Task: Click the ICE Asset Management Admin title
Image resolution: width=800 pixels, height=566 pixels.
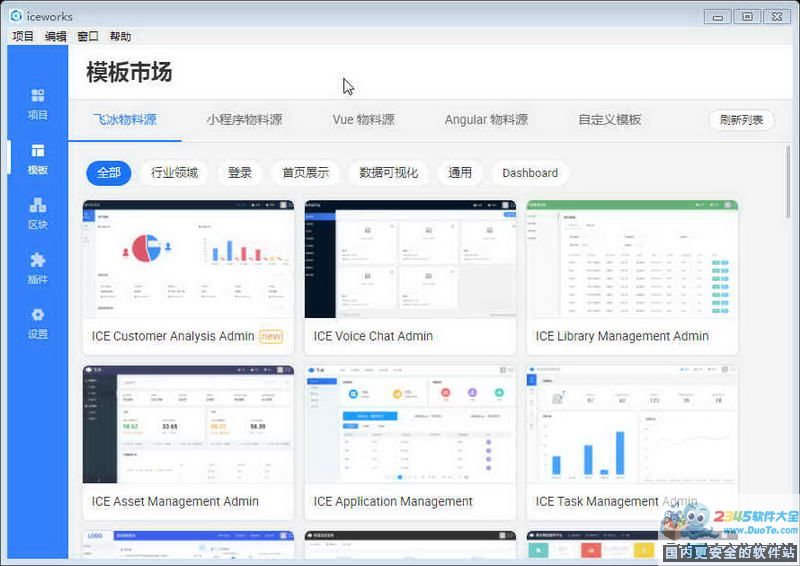Action: (175, 502)
